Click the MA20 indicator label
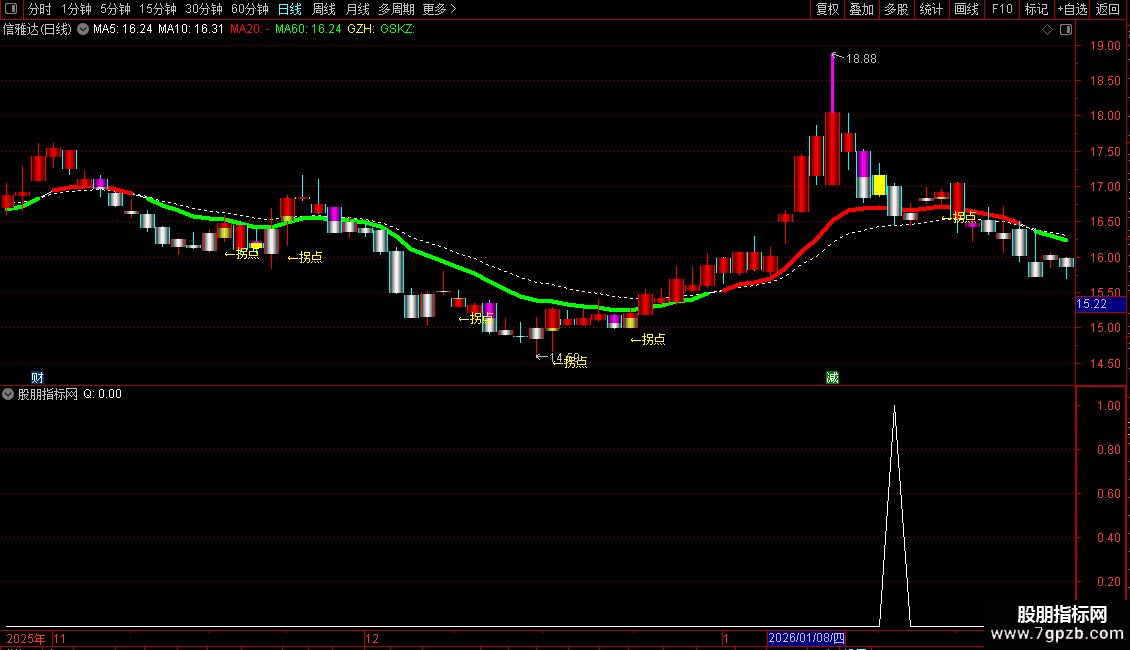 point(249,29)
